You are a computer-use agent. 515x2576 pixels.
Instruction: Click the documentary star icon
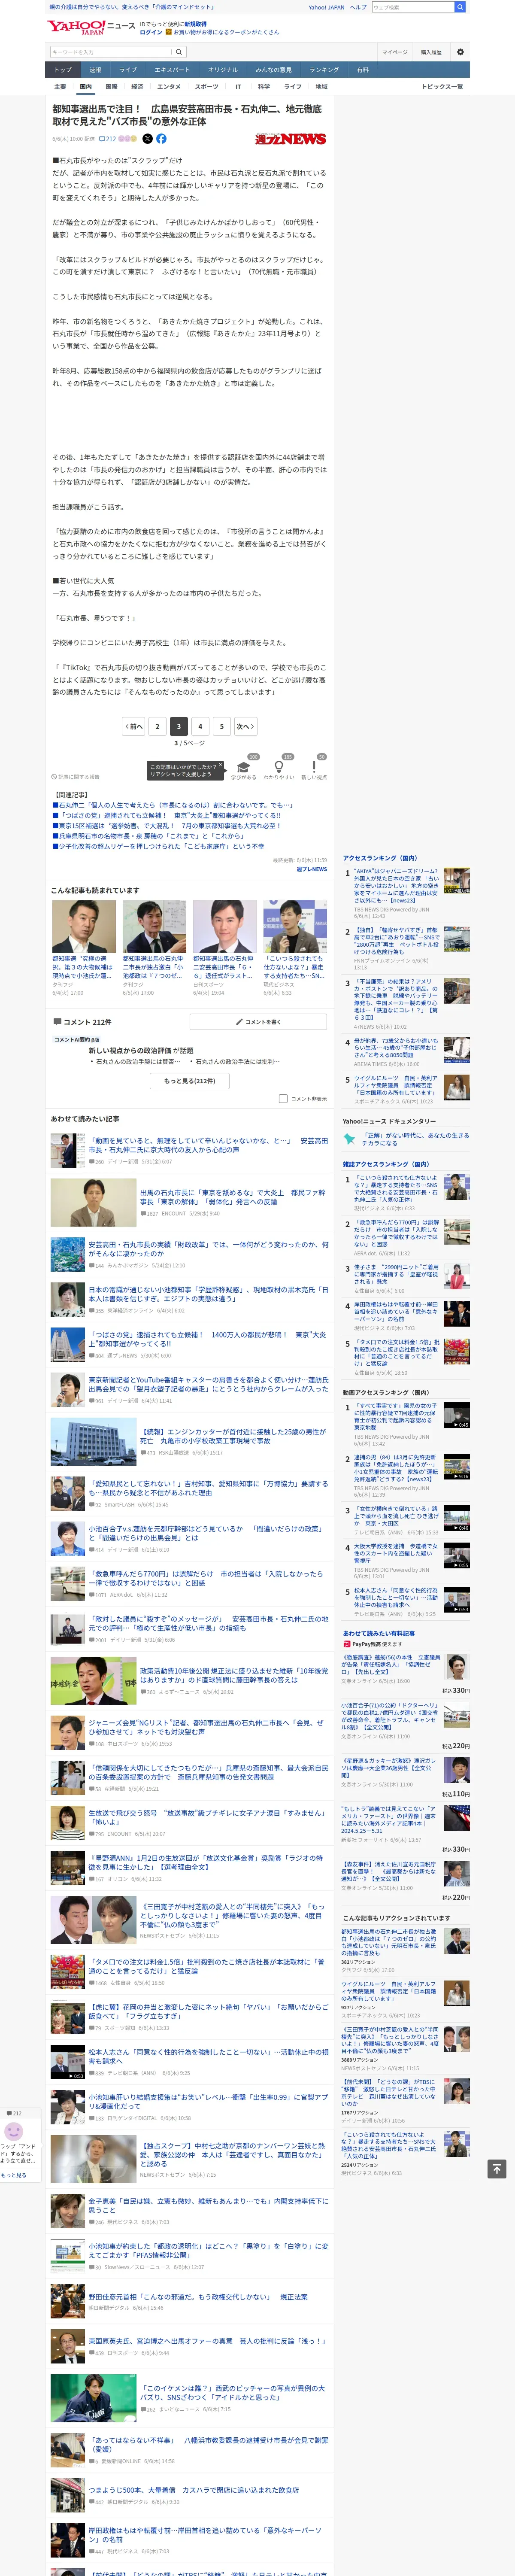coord(349,1138)
